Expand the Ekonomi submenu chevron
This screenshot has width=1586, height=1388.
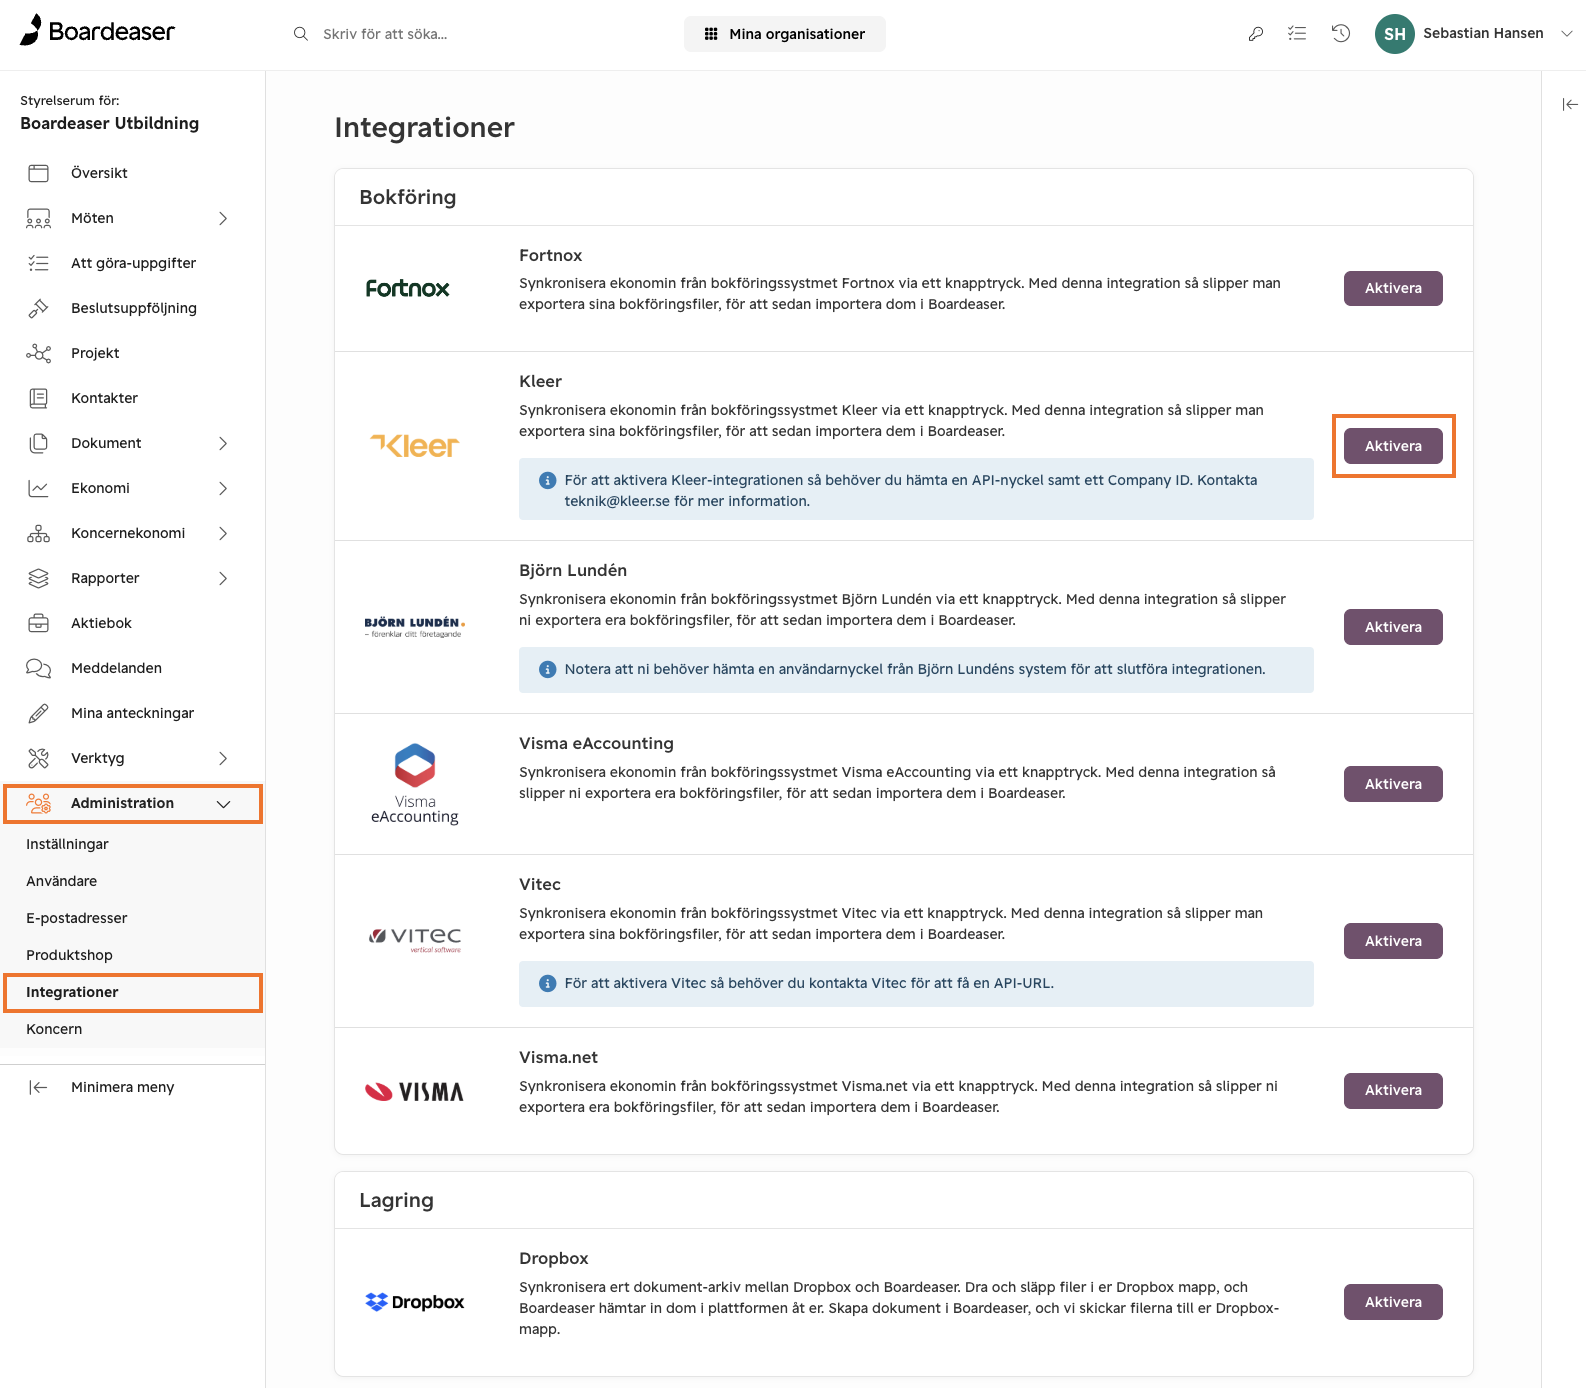[223, 488]
